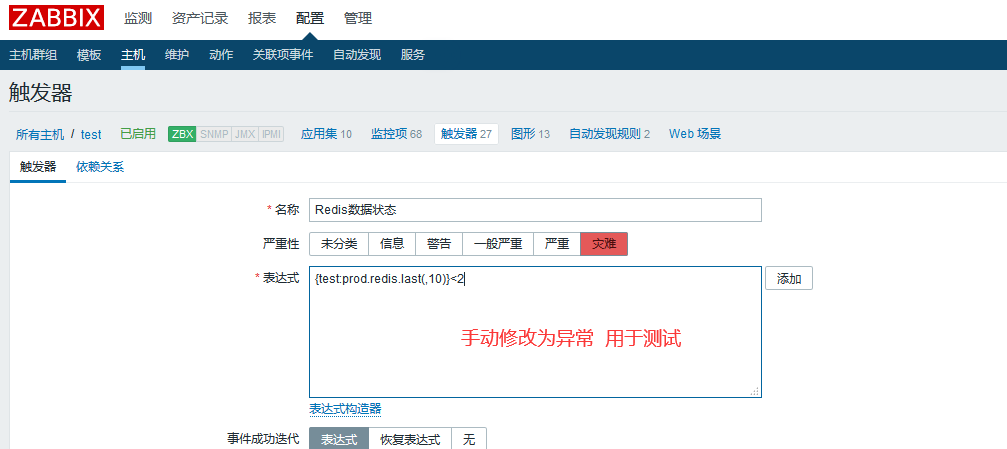Viewport: 1007px width, 449px height.
Task: Select 灾难 severity level
Action: click(x=604, y=244)
